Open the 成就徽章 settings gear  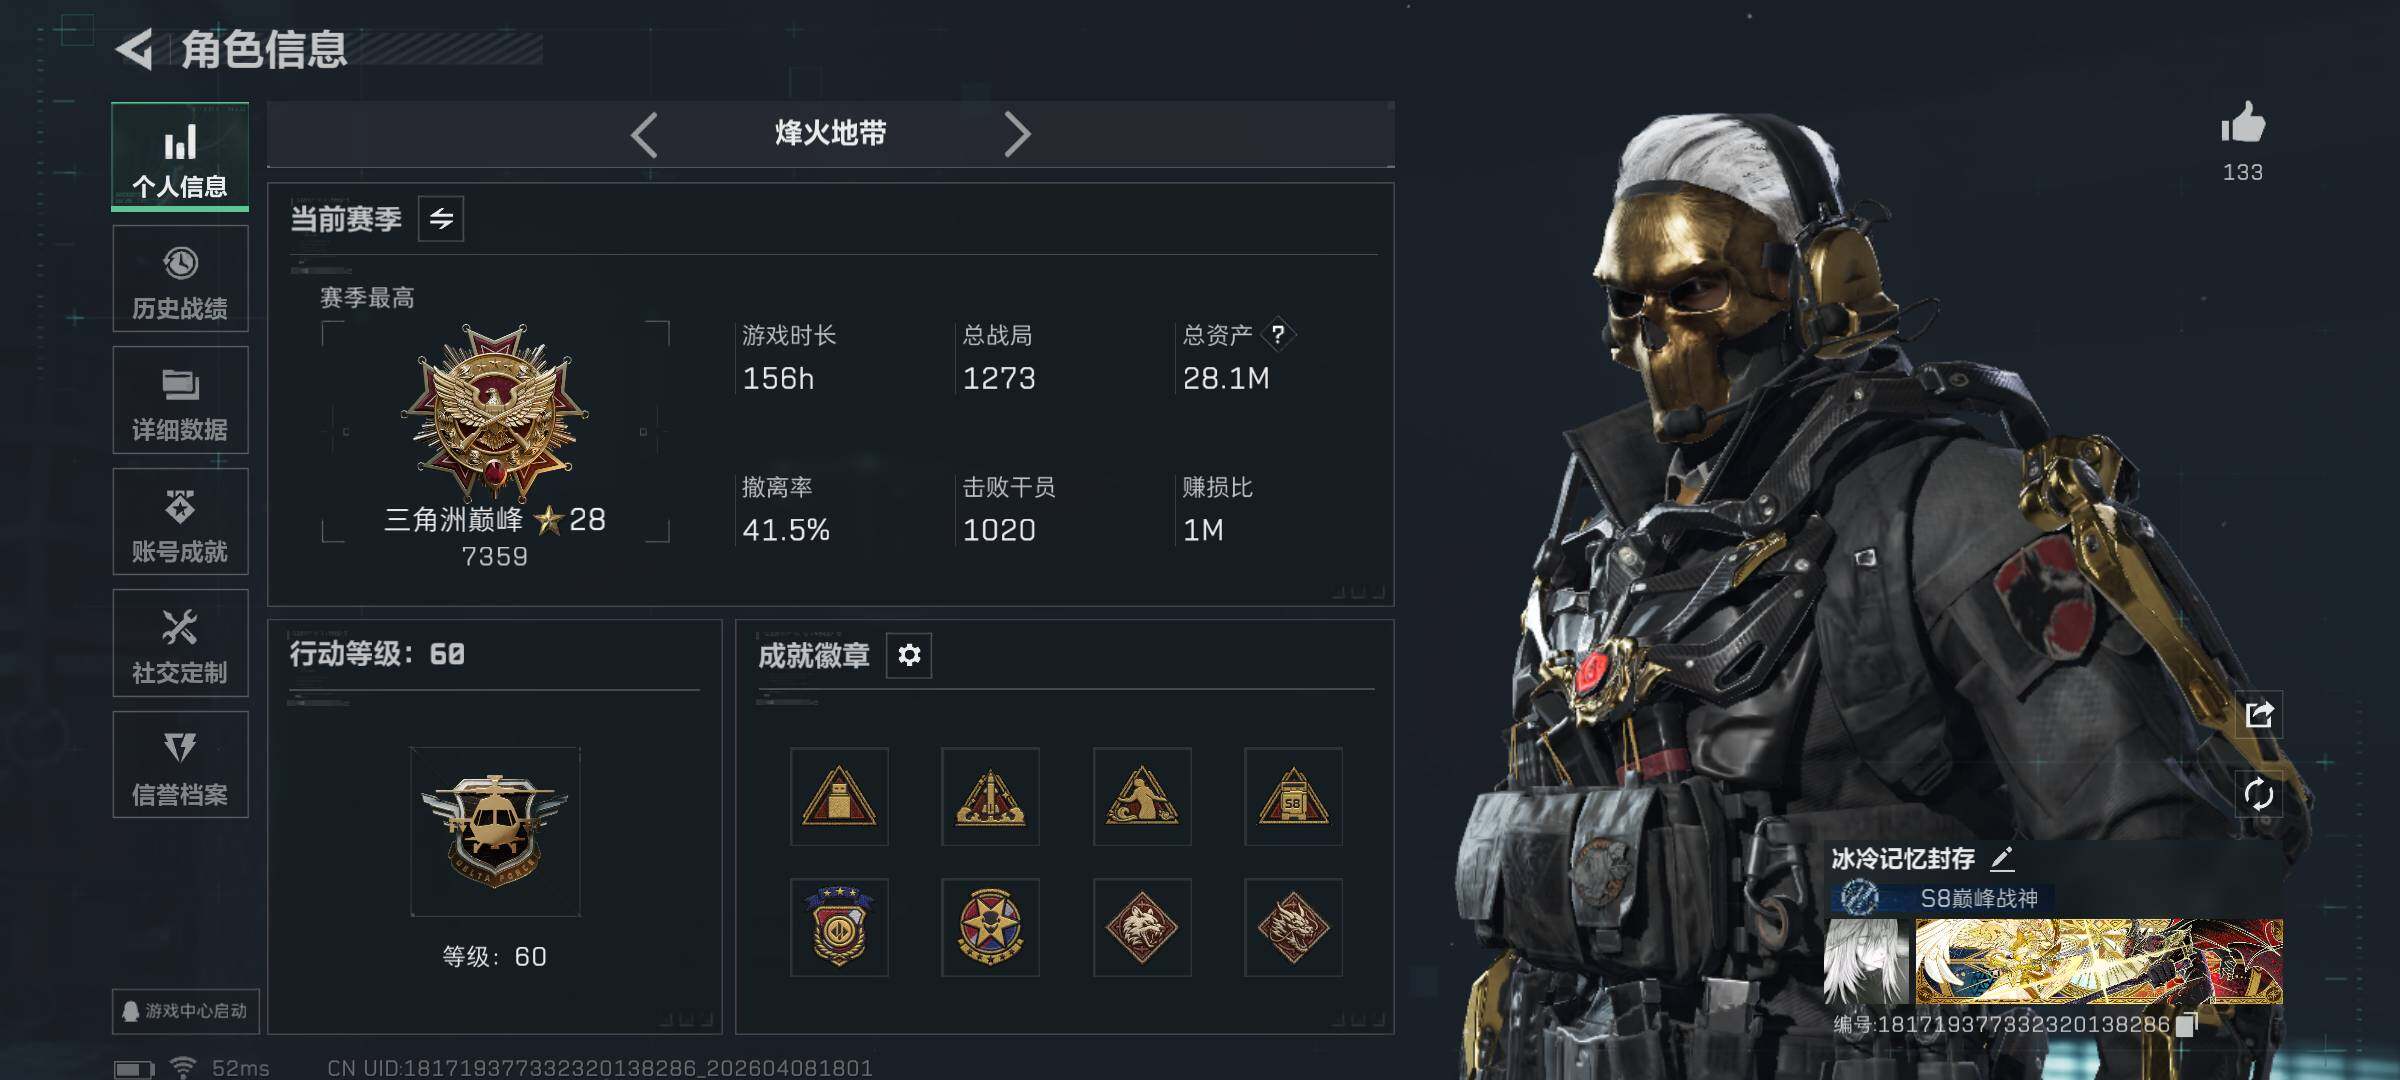tap(909, 655)
